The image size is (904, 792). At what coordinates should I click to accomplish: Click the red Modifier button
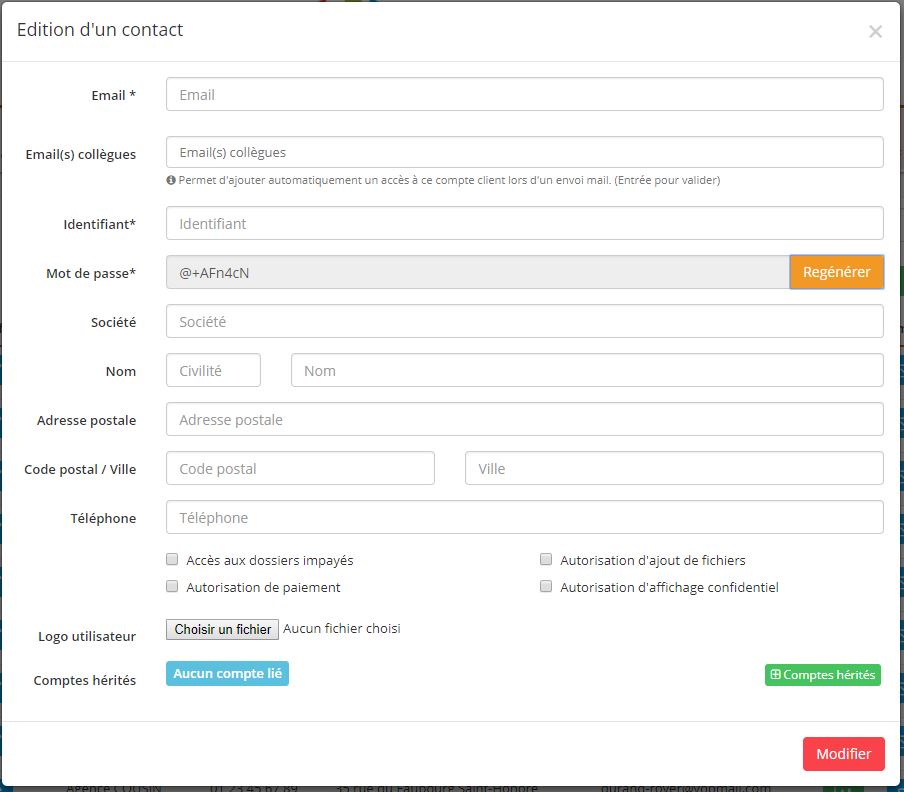pos(843,754)
